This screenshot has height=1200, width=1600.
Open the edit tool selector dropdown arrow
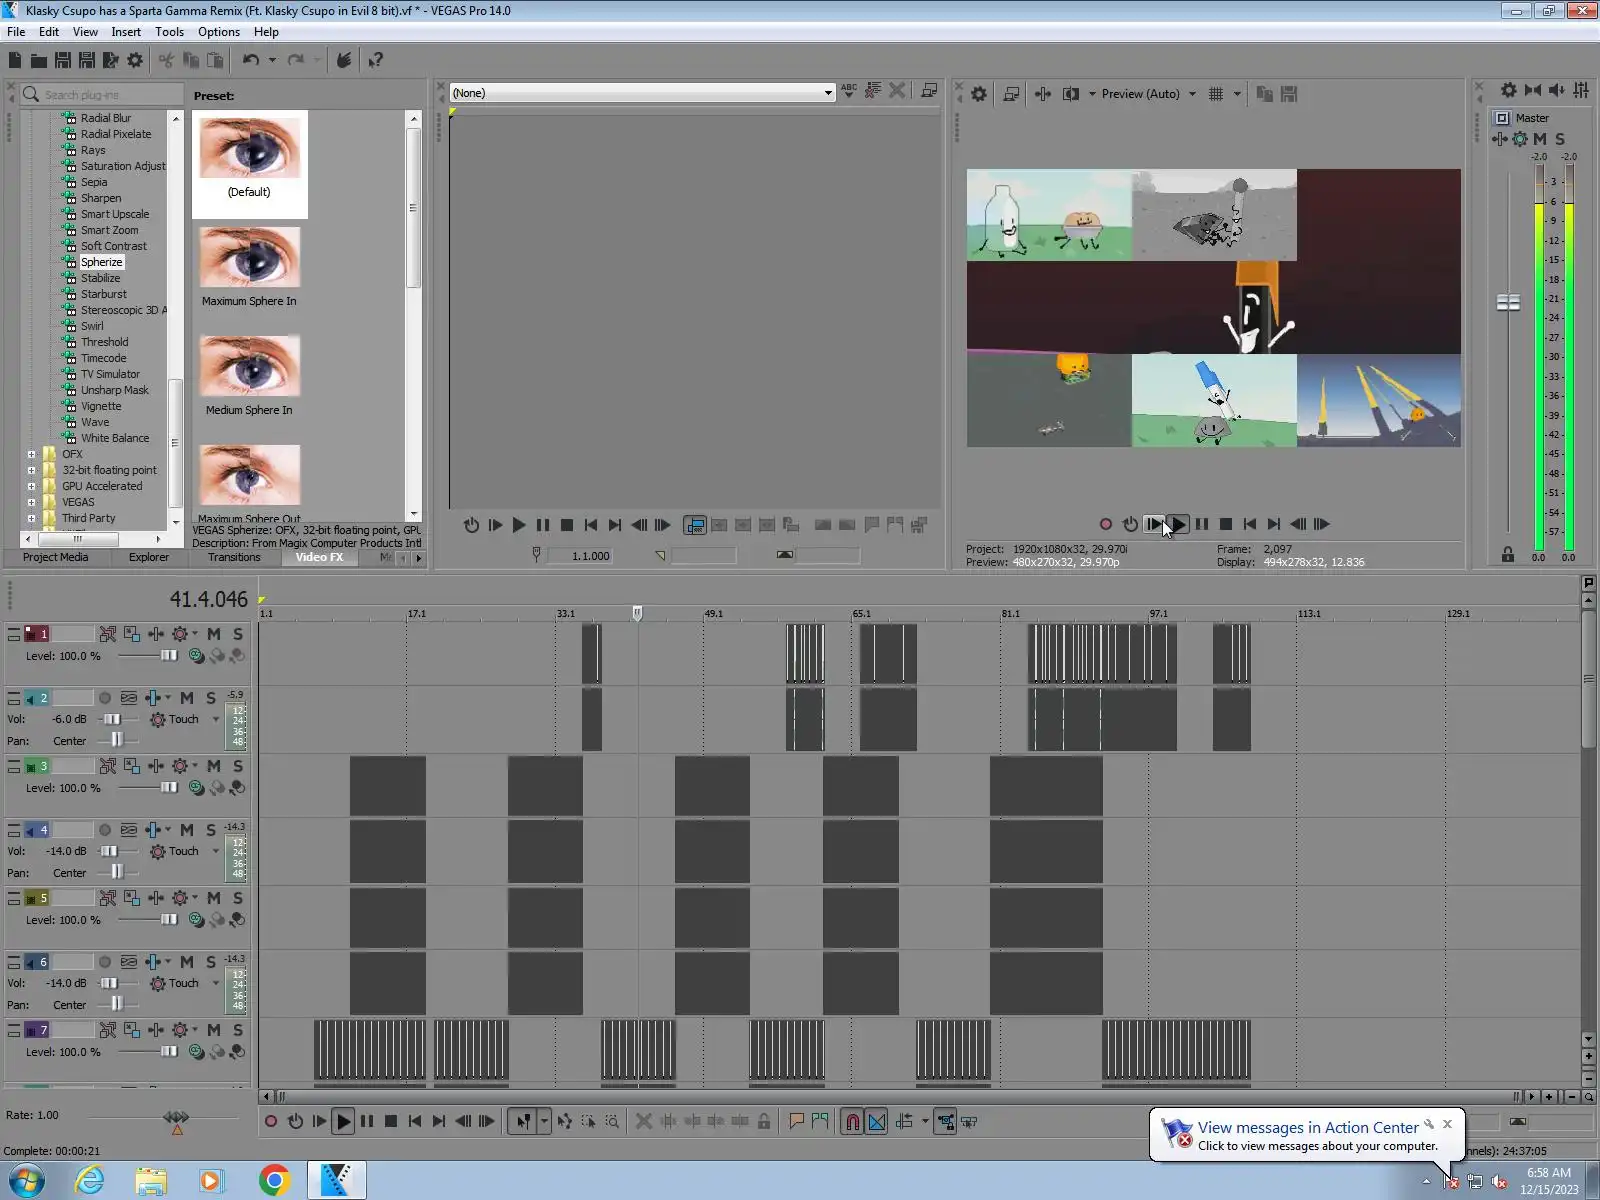[x=544, y=1122]
